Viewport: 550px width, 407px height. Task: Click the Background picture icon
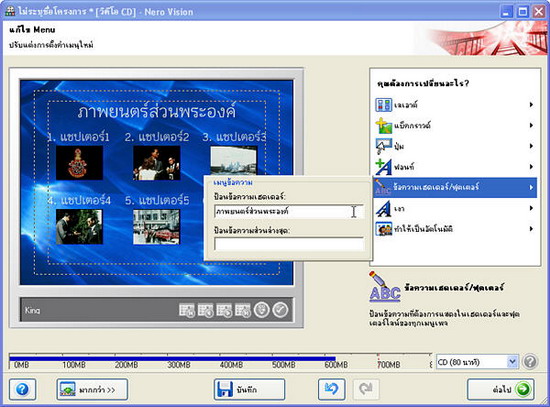[x=383, y=125]
